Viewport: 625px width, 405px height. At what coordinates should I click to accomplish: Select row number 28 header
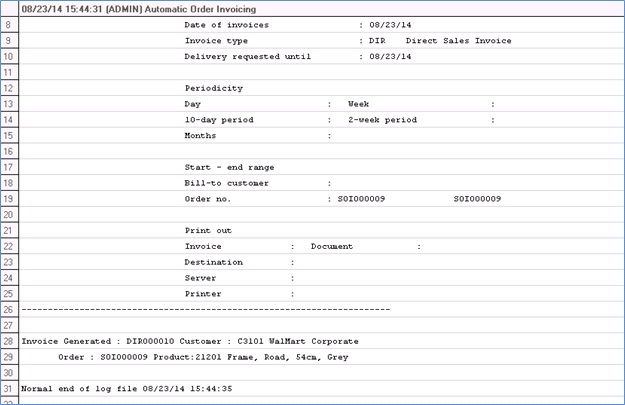(9, 341)
